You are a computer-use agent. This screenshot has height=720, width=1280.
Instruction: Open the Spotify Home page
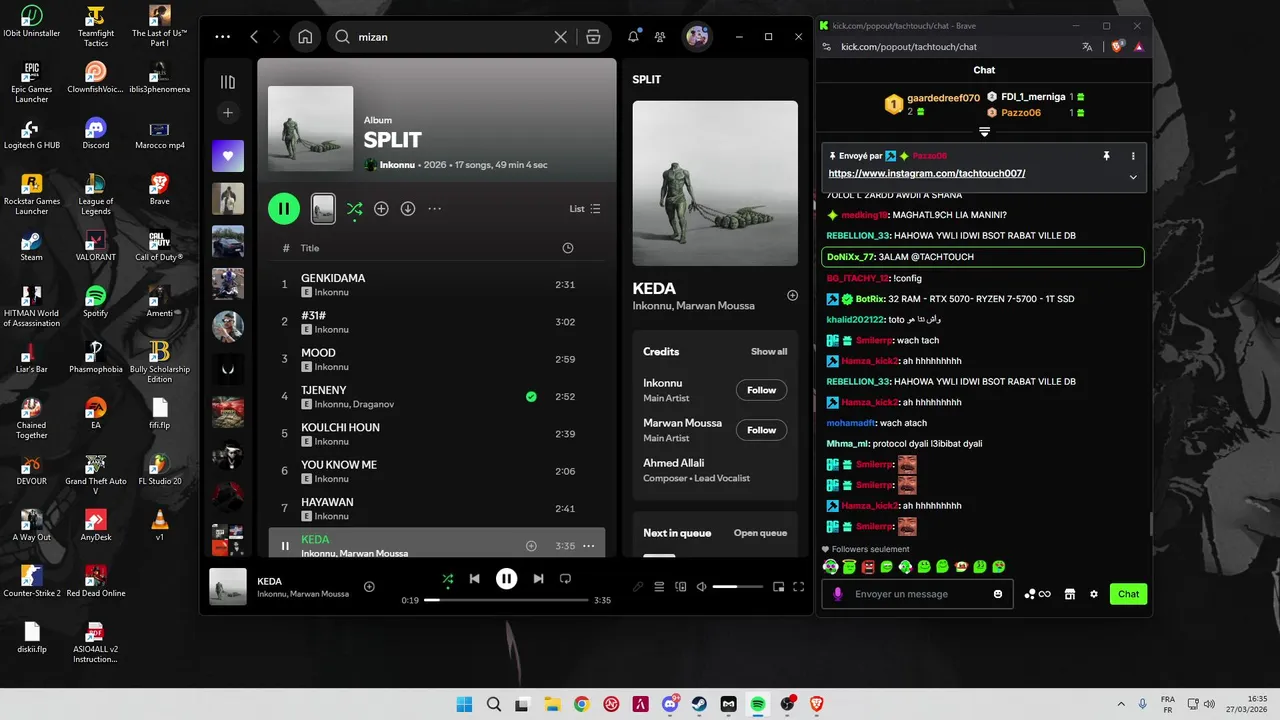click(x=305, y=37)
